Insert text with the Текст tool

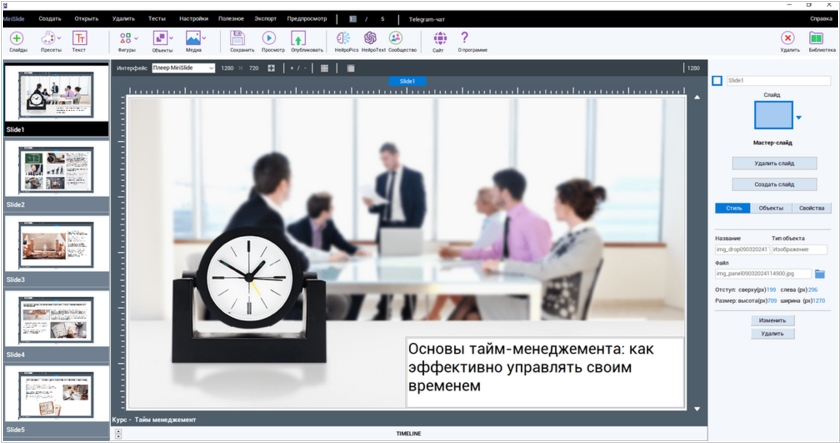coord(79,38)
